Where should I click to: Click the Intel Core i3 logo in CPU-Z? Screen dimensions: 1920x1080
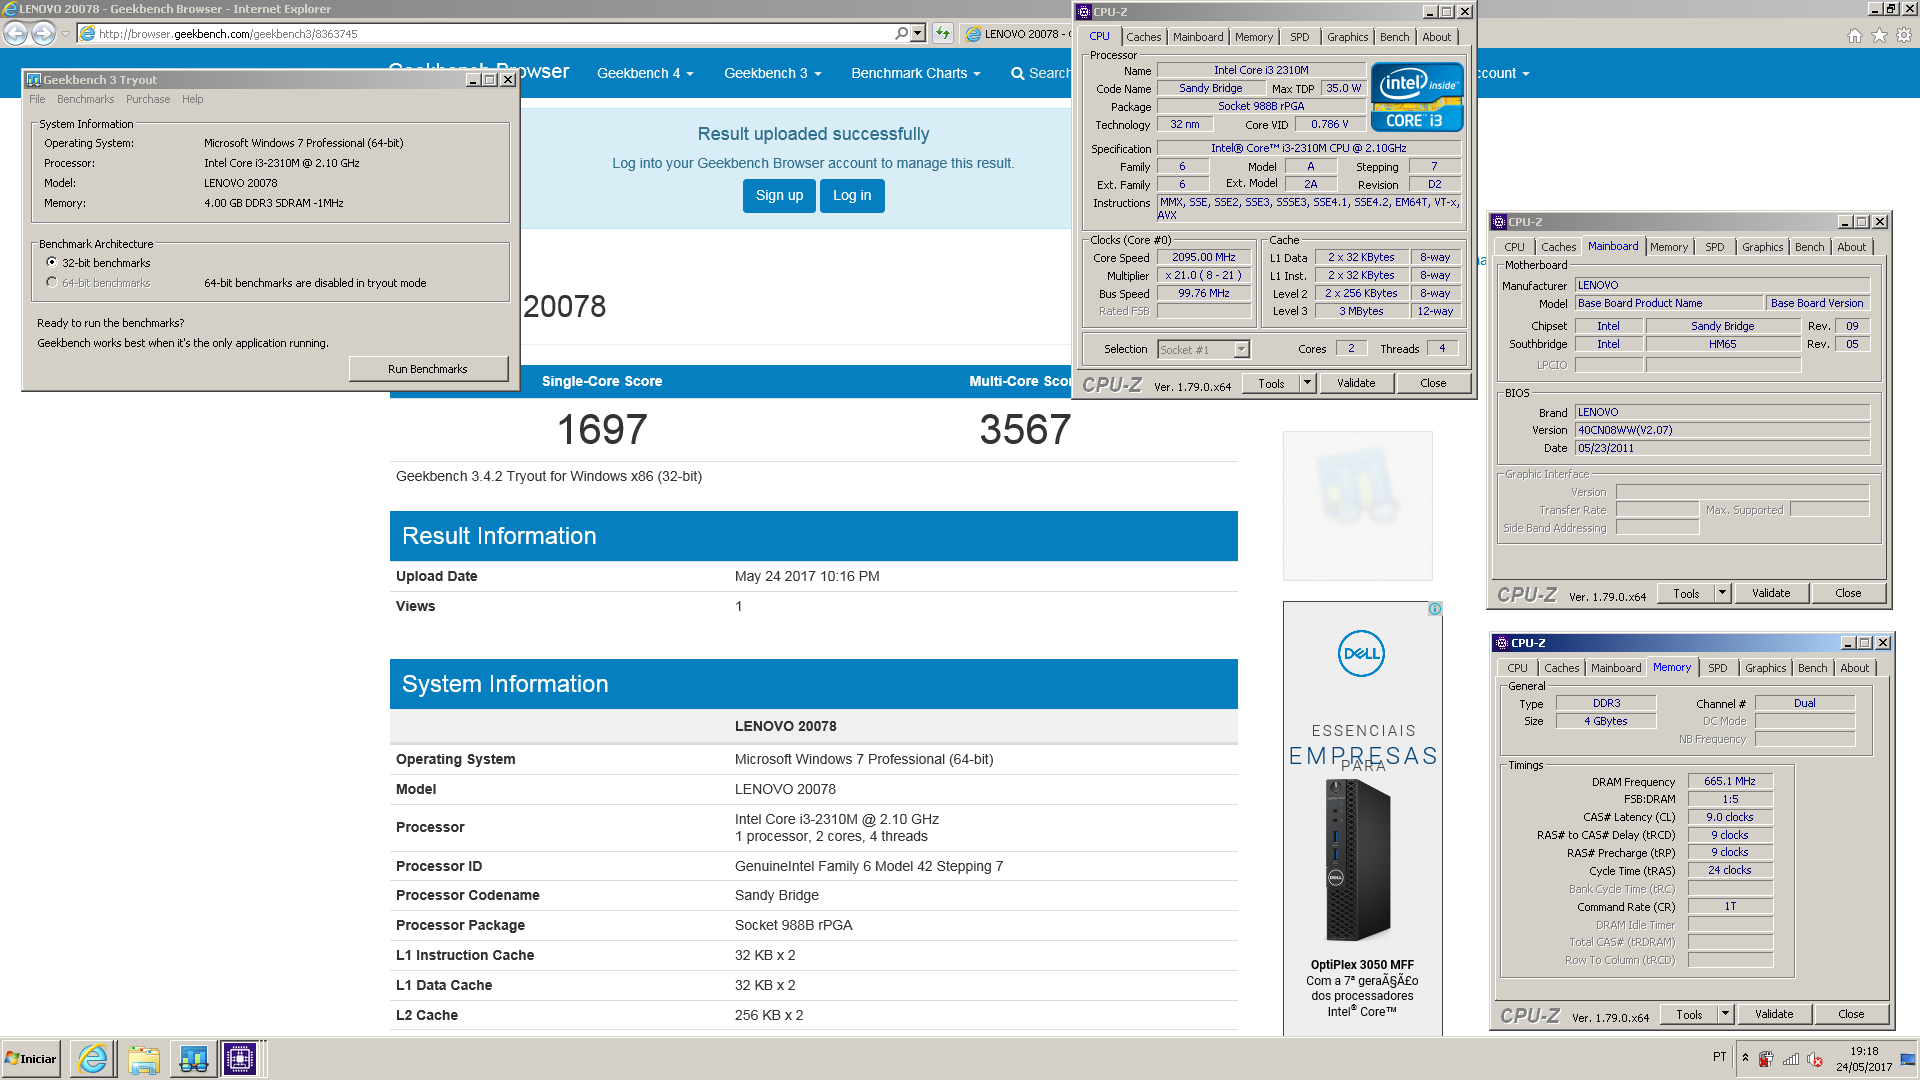click(1417, 97)
